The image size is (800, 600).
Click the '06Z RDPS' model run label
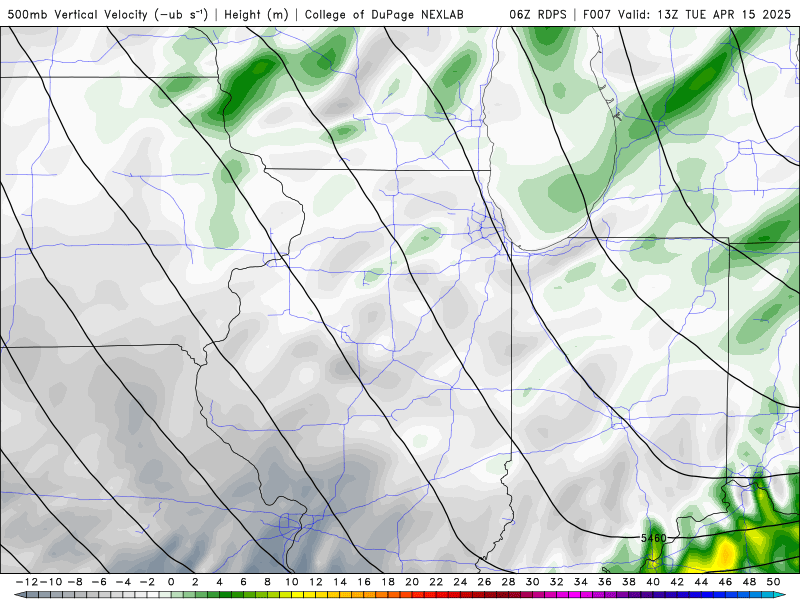[x=538, y=14]
